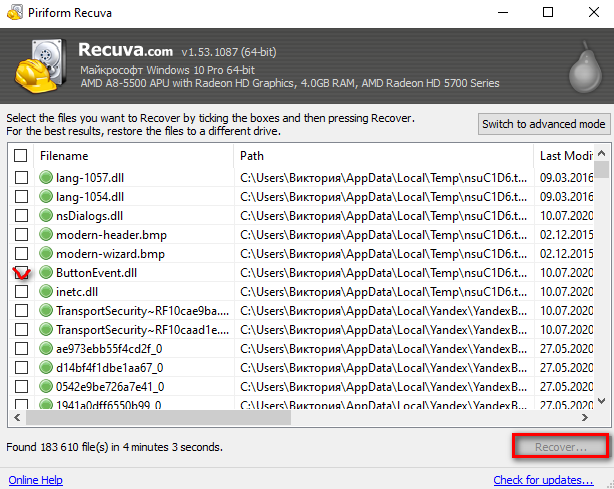Check the box for ae973ebb55f4cd2f_0
This screenshot has height=489, width=614.
pyautogui.click(x=22, y=348)
